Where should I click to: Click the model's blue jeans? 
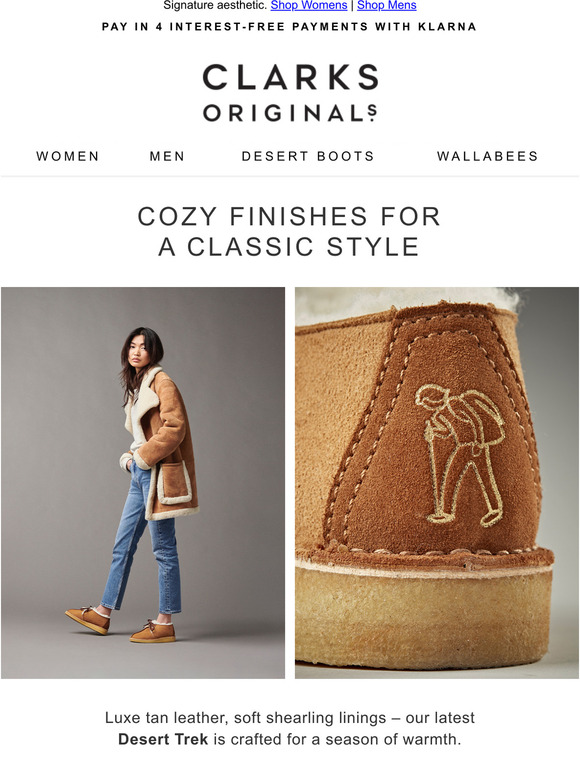click(141, 541)
